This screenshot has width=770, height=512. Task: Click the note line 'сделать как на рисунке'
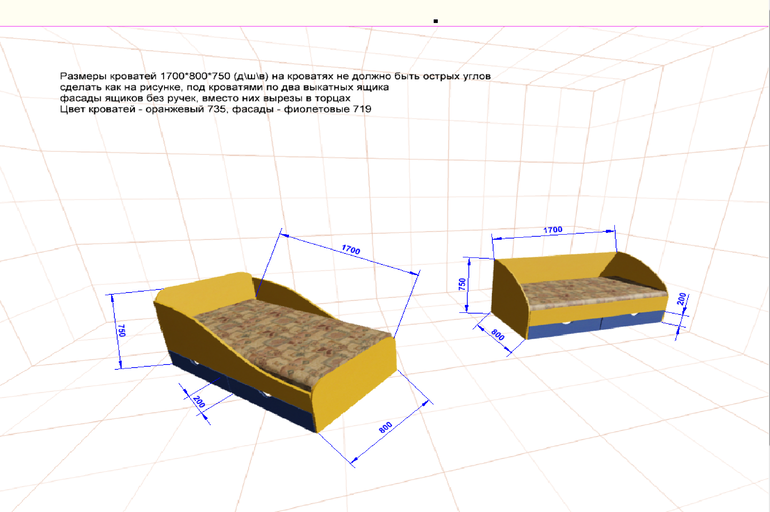click(224, 87)
